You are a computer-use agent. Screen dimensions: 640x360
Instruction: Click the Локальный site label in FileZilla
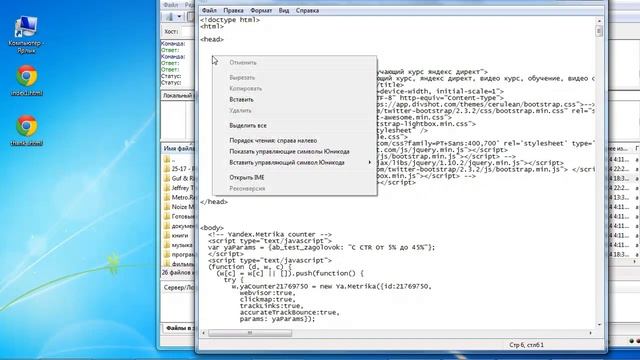click(x=177, y=96)
